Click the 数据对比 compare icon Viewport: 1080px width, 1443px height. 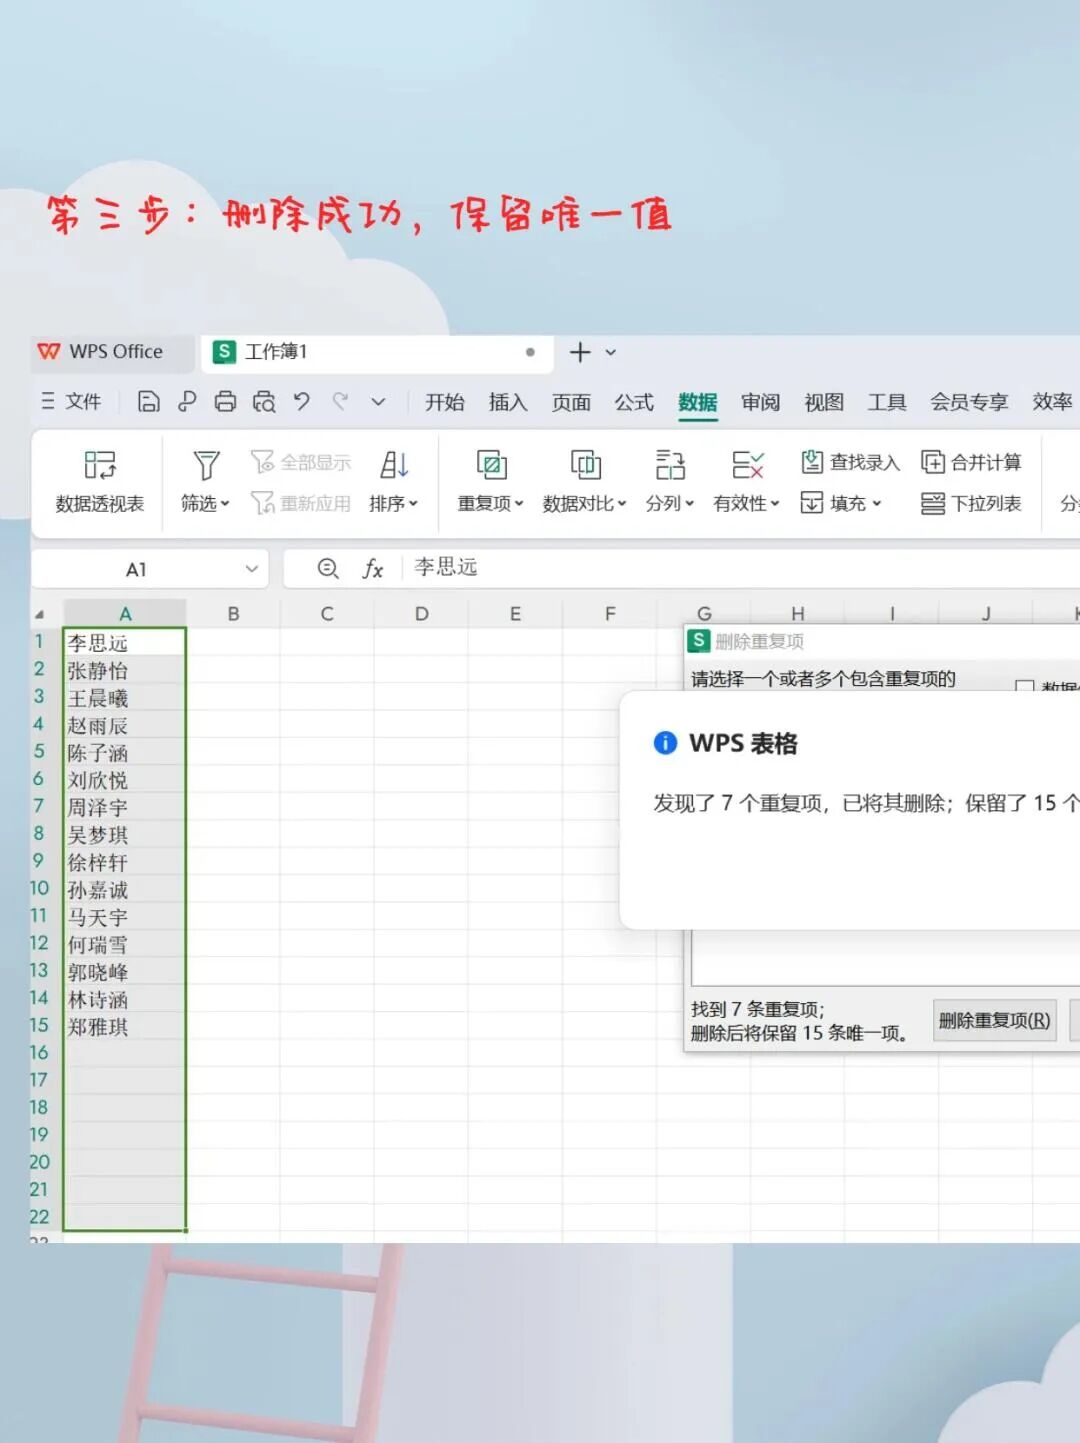pyautogui.click(x=586, y=465)
